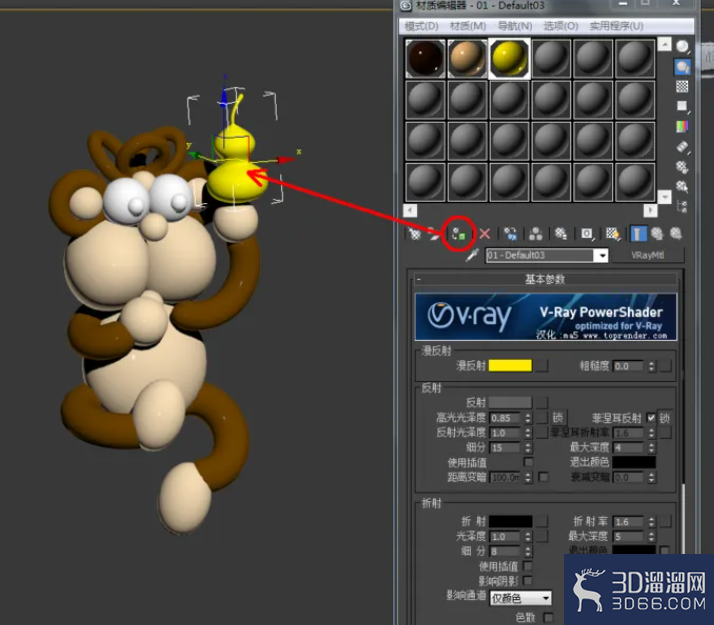Select the beige material sample slot

click(x=467, y=59)
